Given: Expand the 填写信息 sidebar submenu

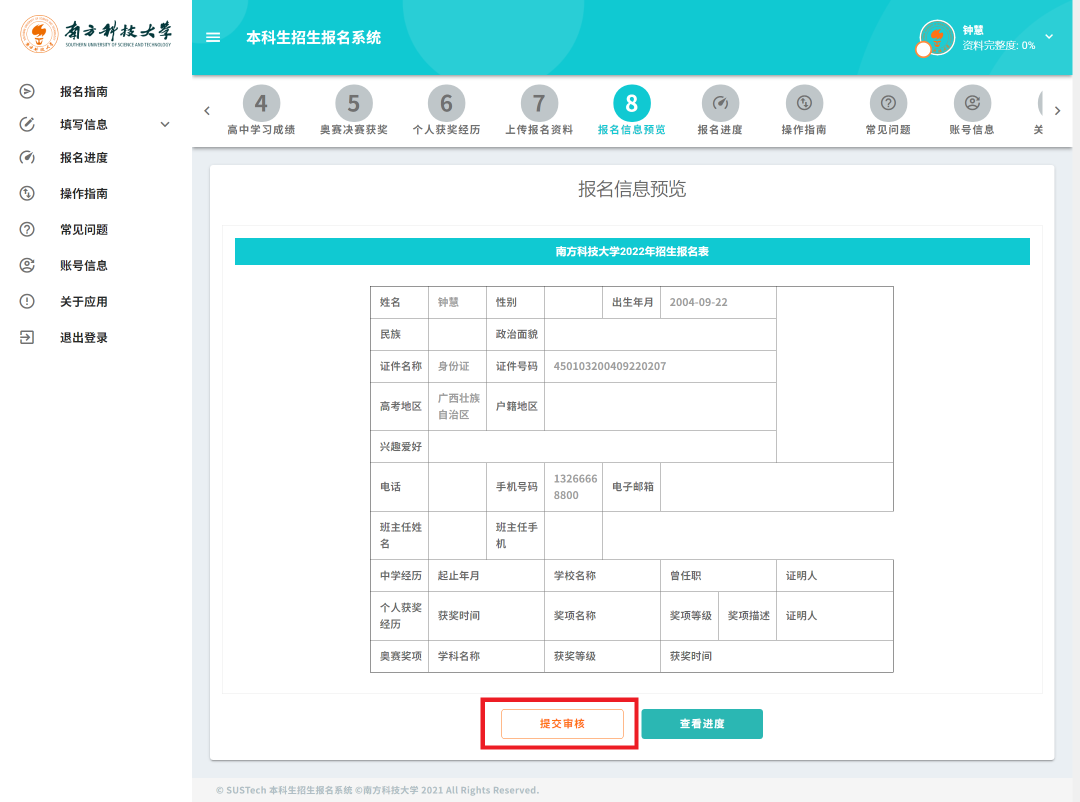Looking at the screenshot, I should pos(165,125).
